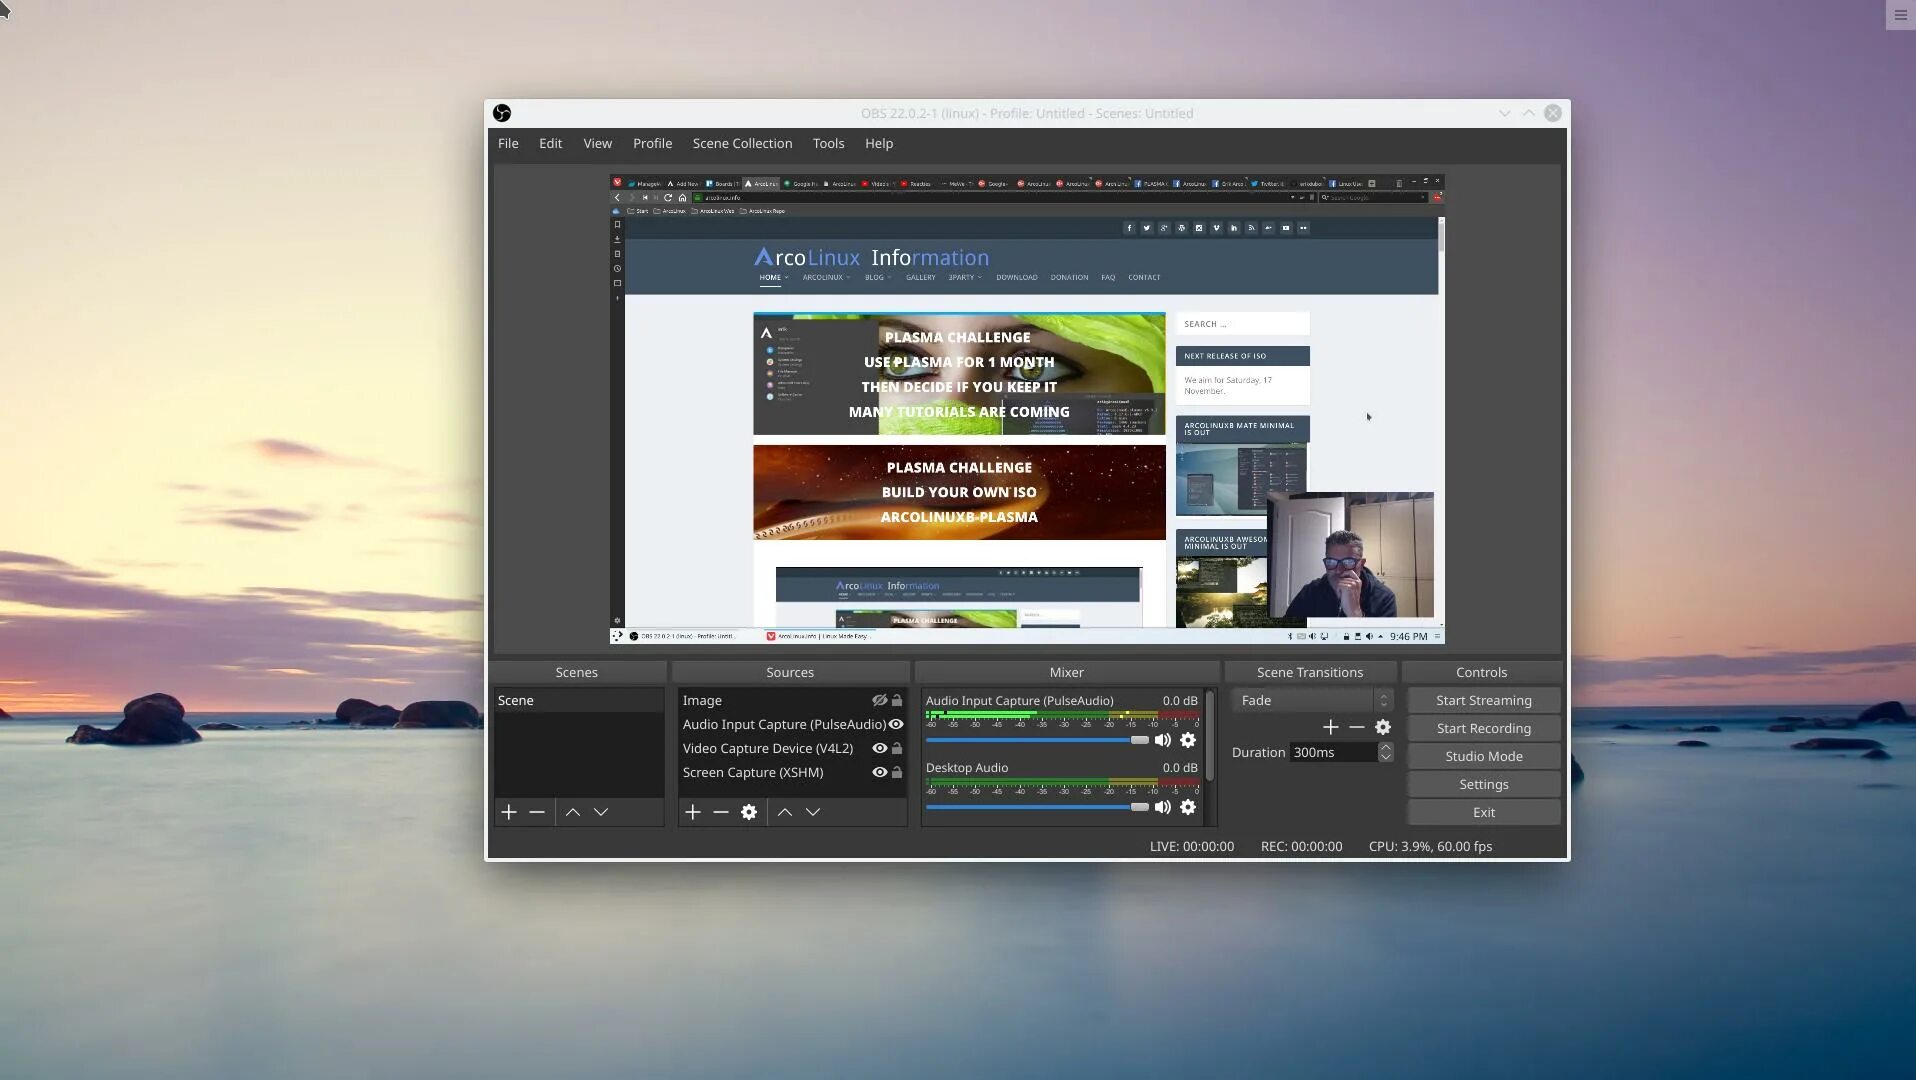
Task: Open the Tools menu
Action: coord(828,143)
